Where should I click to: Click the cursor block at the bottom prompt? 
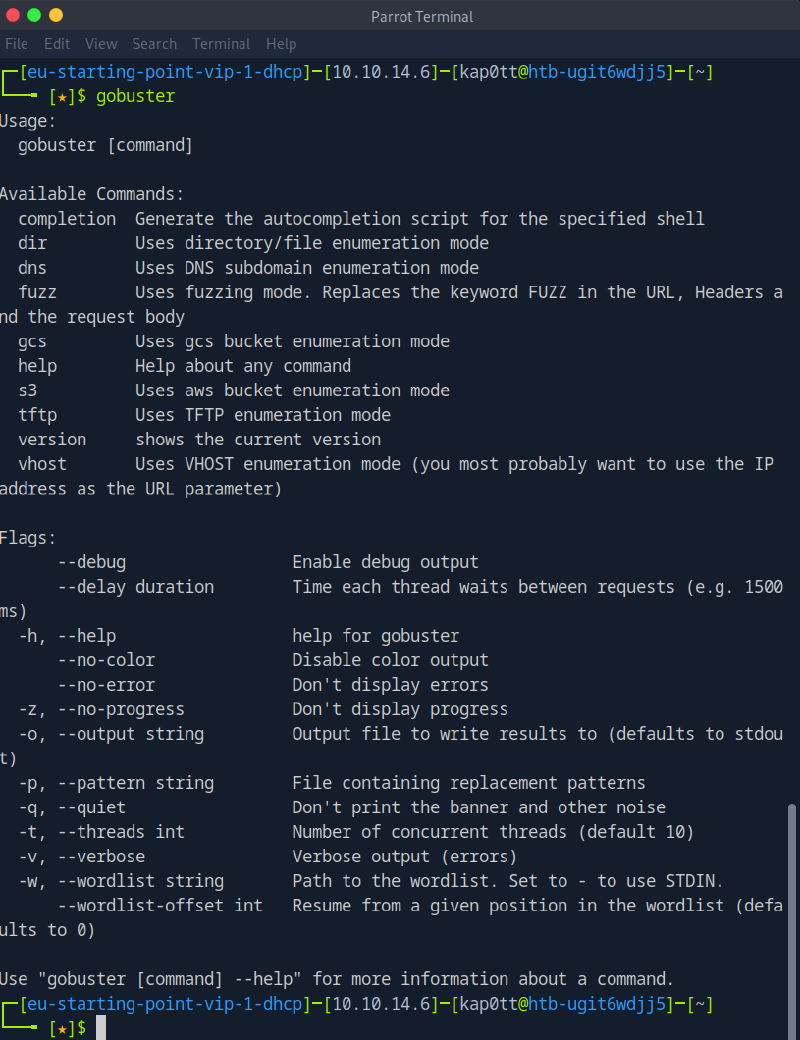(x=101, y=1028)
